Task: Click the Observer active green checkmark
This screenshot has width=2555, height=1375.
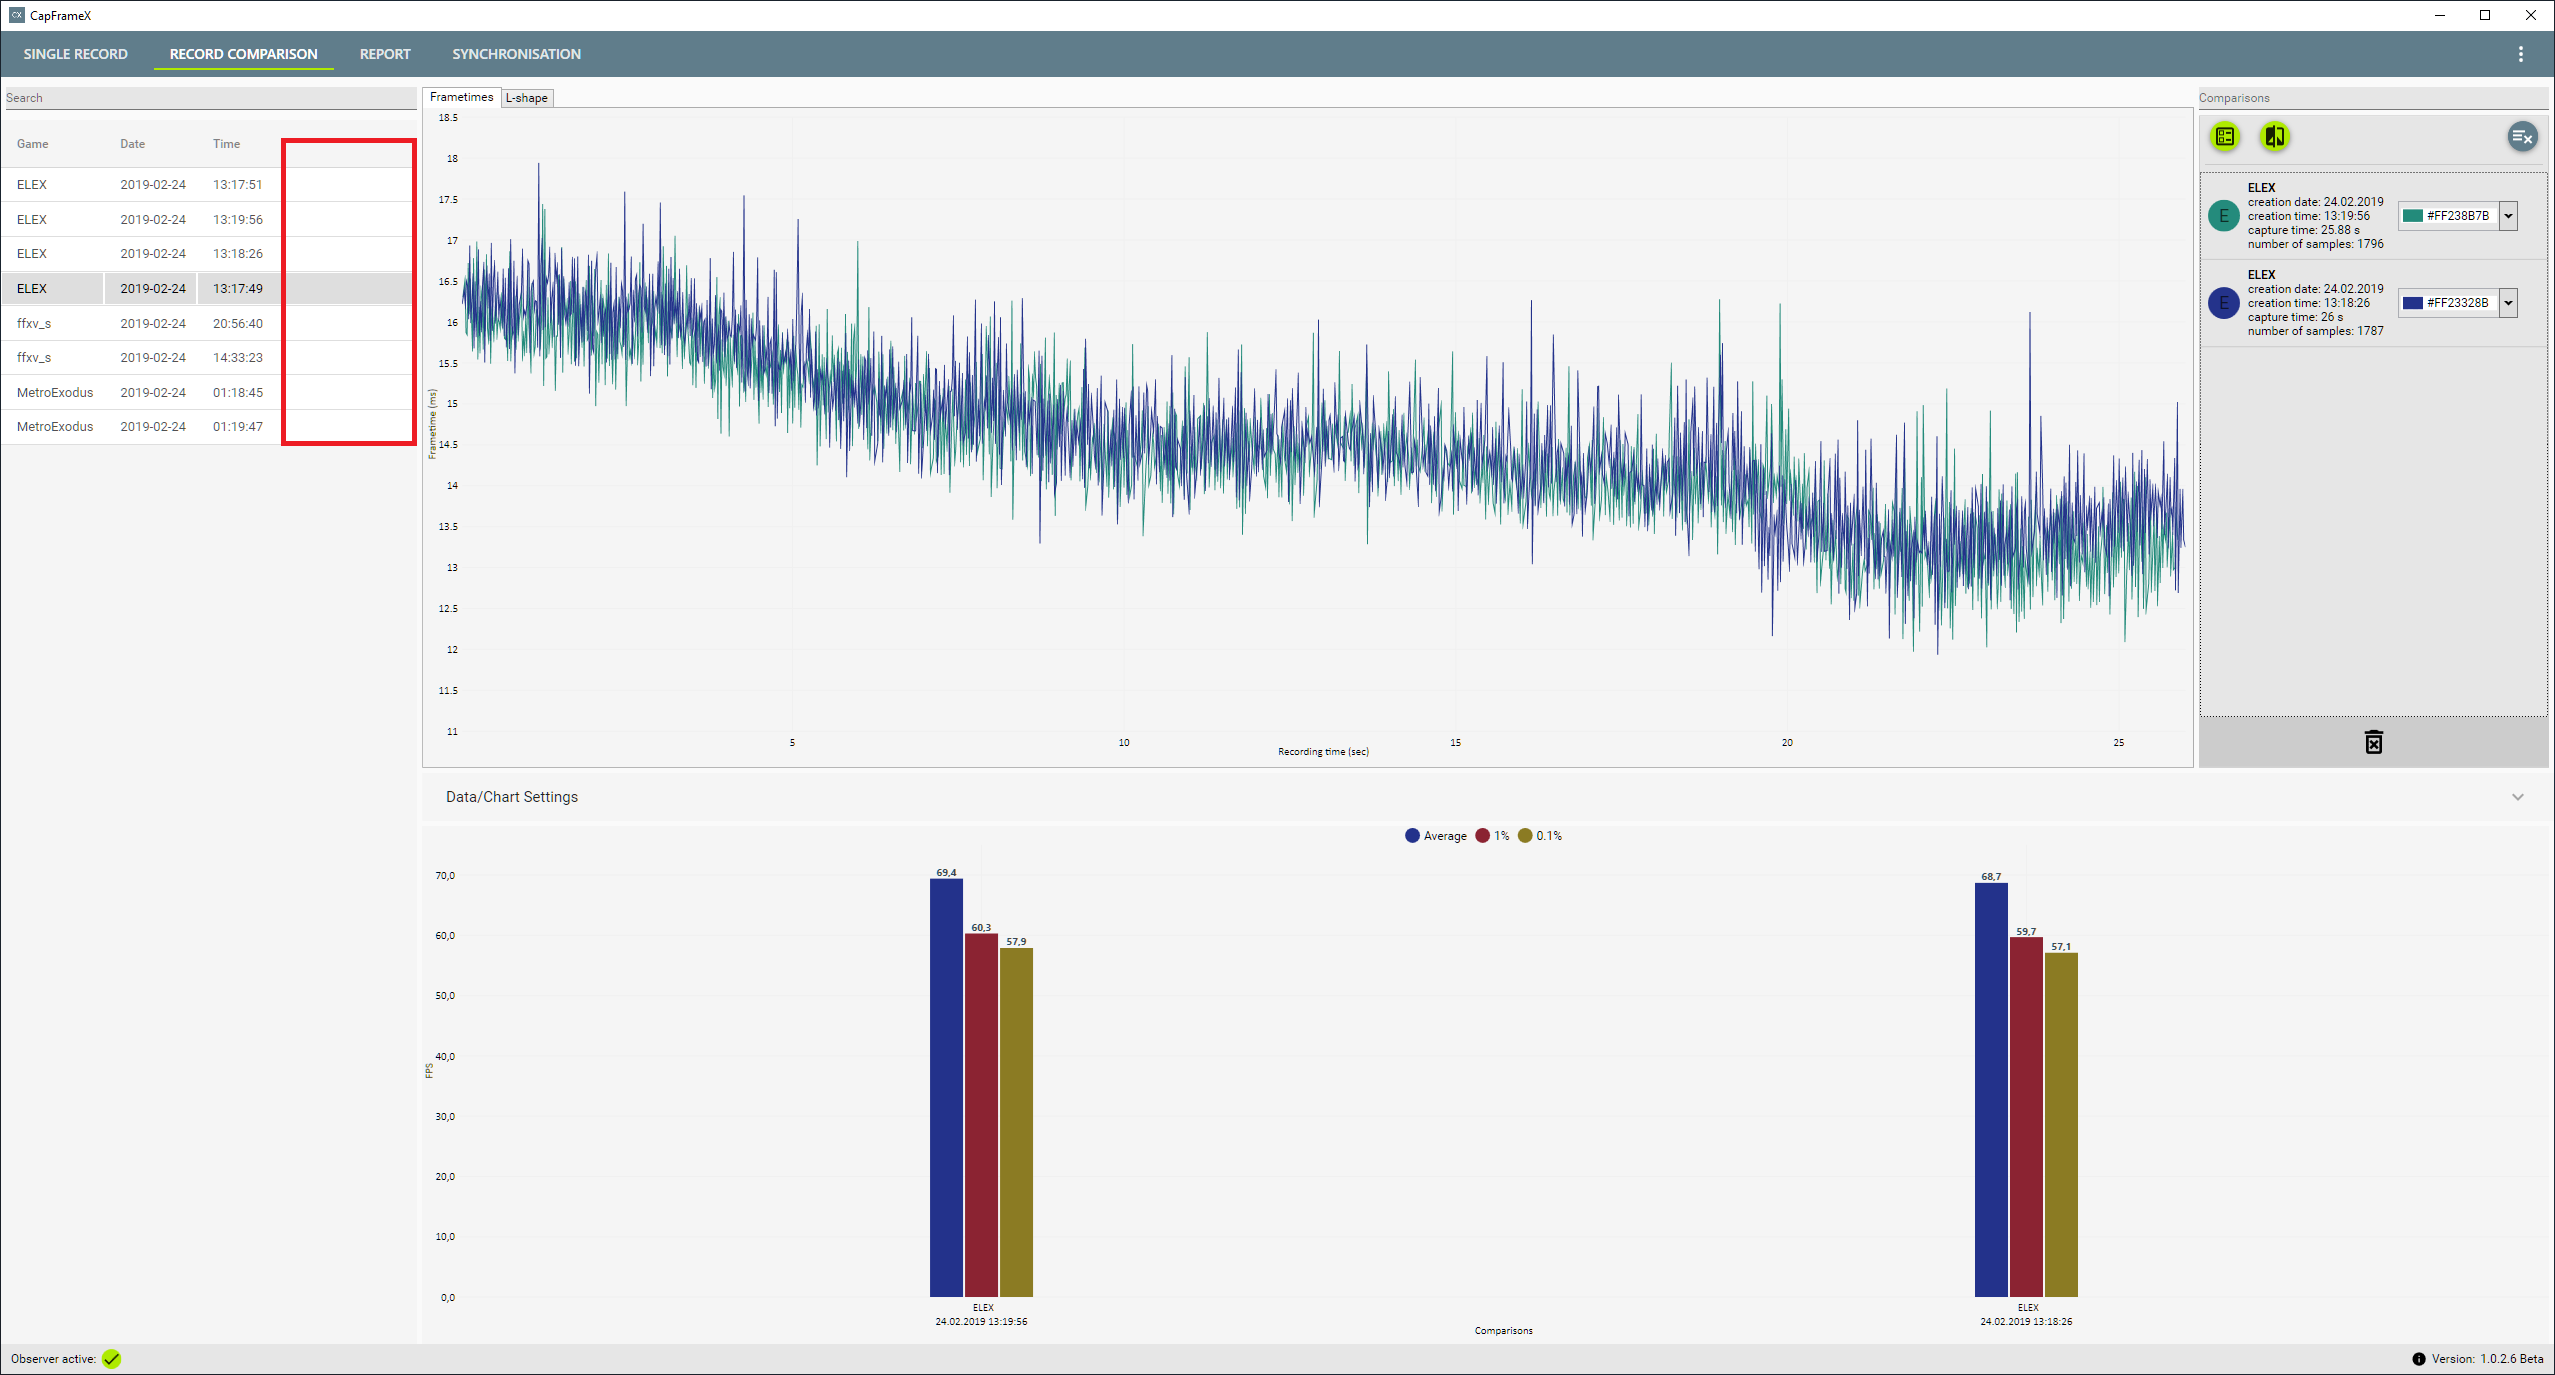Action: tap(112, 1359)
